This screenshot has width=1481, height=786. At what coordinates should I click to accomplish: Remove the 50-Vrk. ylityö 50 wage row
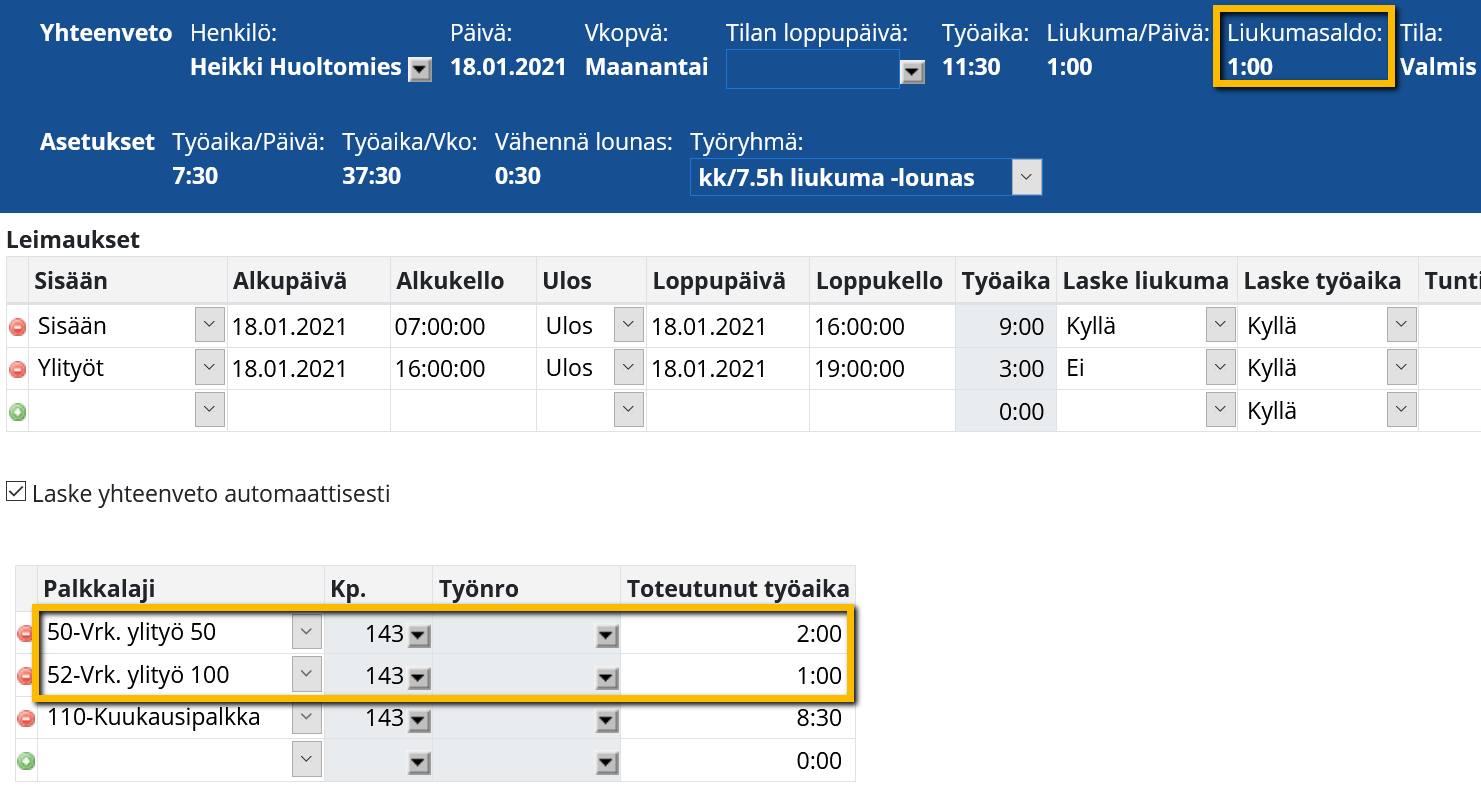pyautogui.click(x=26, y=634)
